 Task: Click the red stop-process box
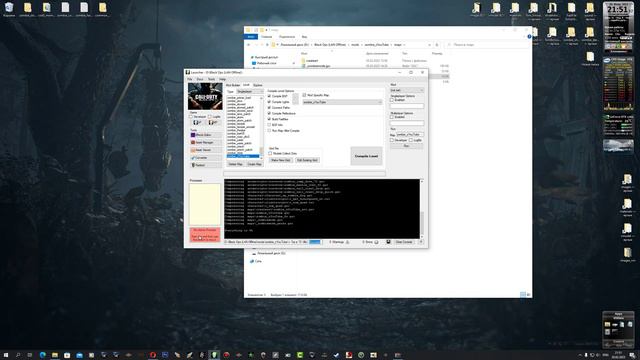tap(205, 234)
